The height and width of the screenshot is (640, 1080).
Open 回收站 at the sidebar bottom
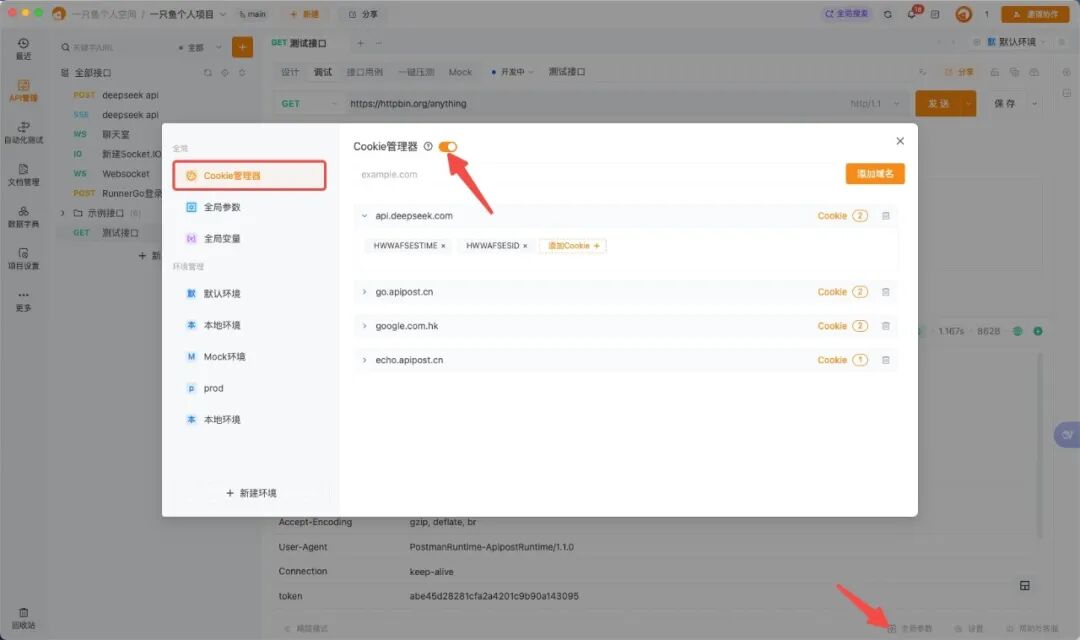coord(23,619)
